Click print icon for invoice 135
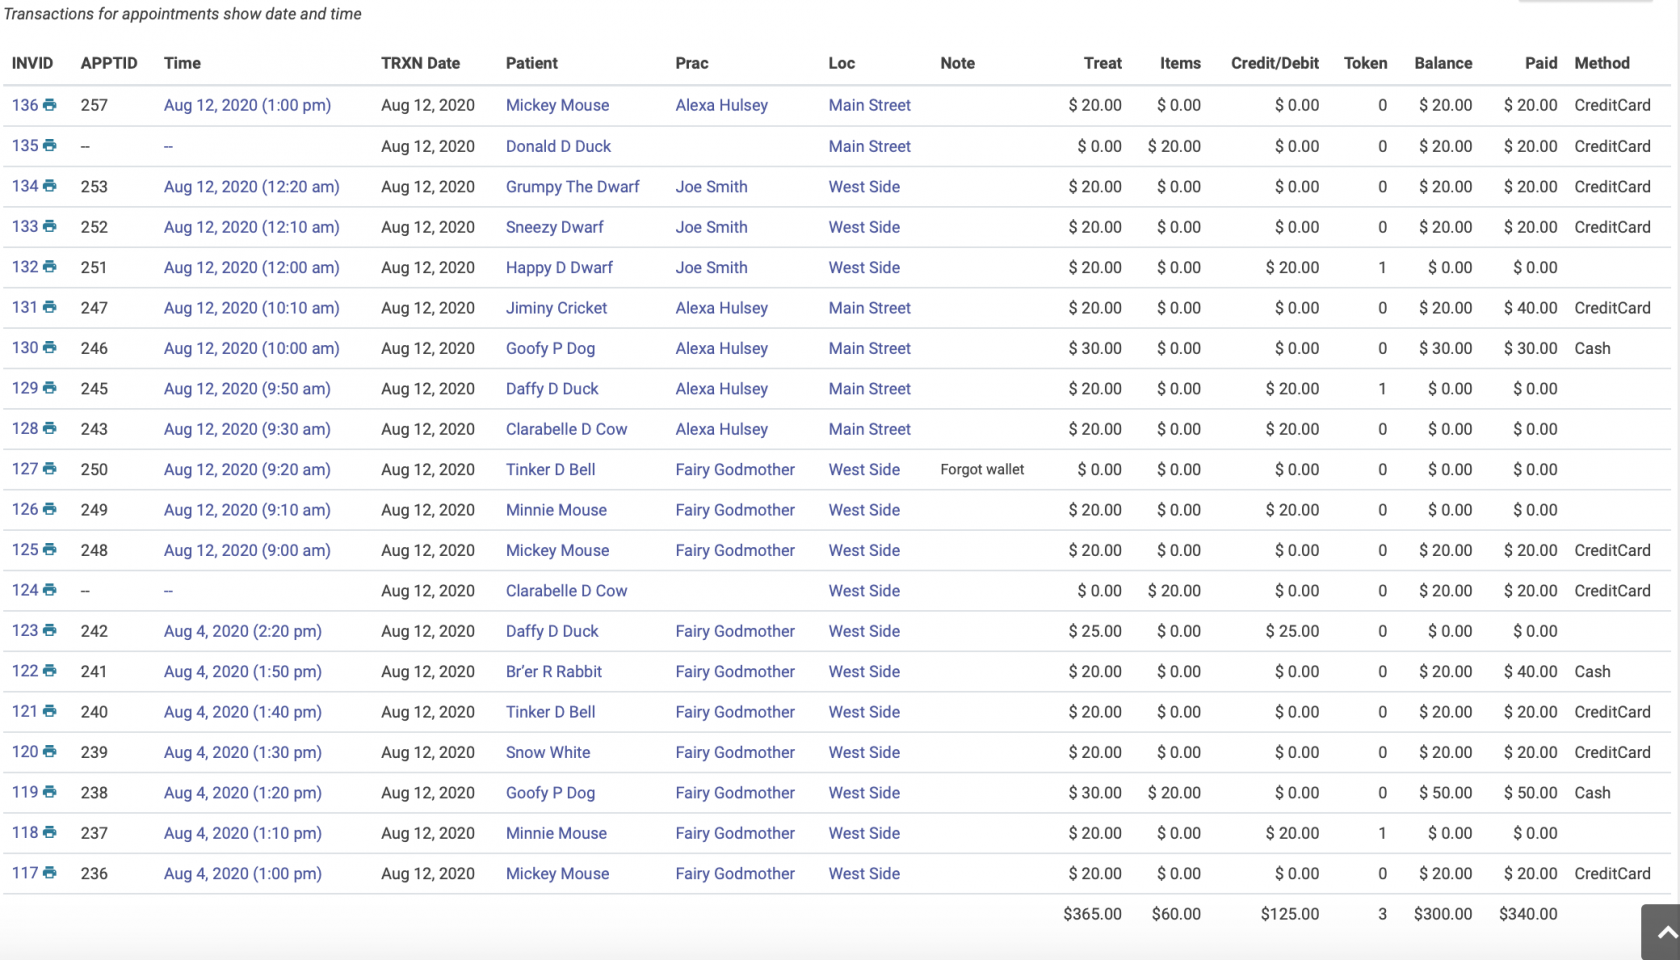The image size is (1680, 960). point(50,145)
